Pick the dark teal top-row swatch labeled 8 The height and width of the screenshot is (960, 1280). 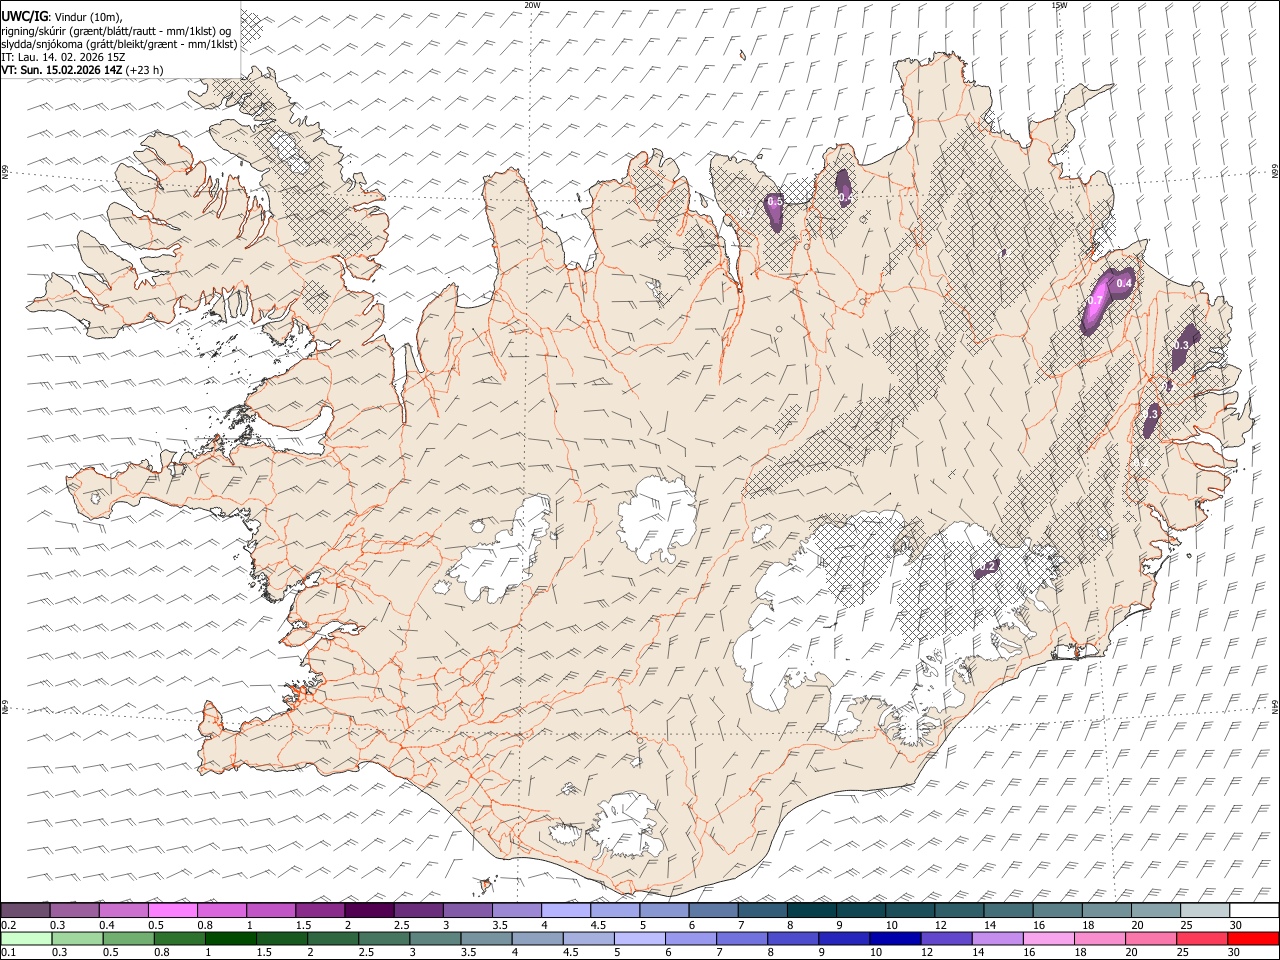(811, 910)
